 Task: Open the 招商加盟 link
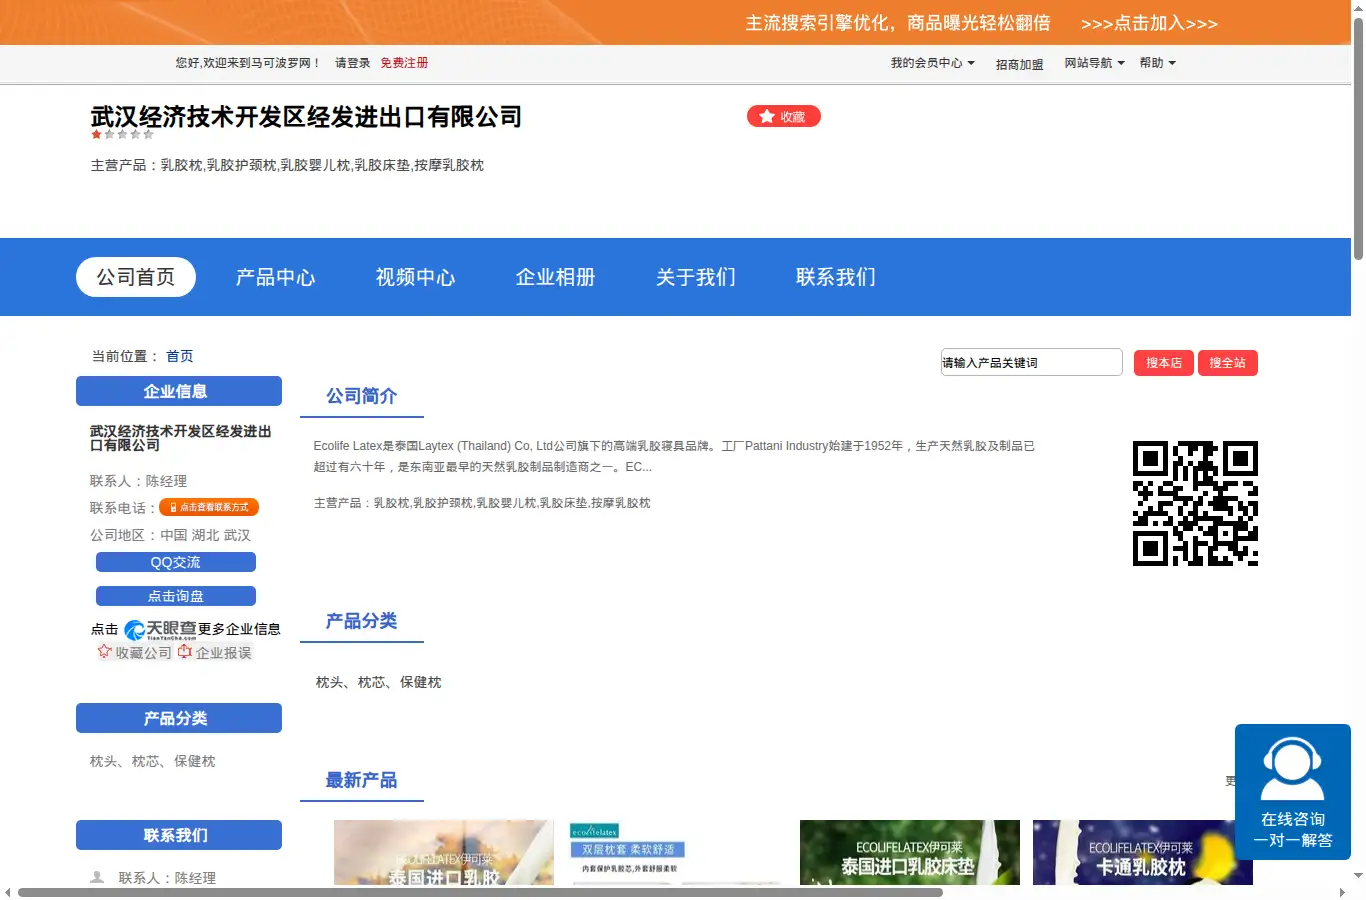click(x=1019, y=64)
